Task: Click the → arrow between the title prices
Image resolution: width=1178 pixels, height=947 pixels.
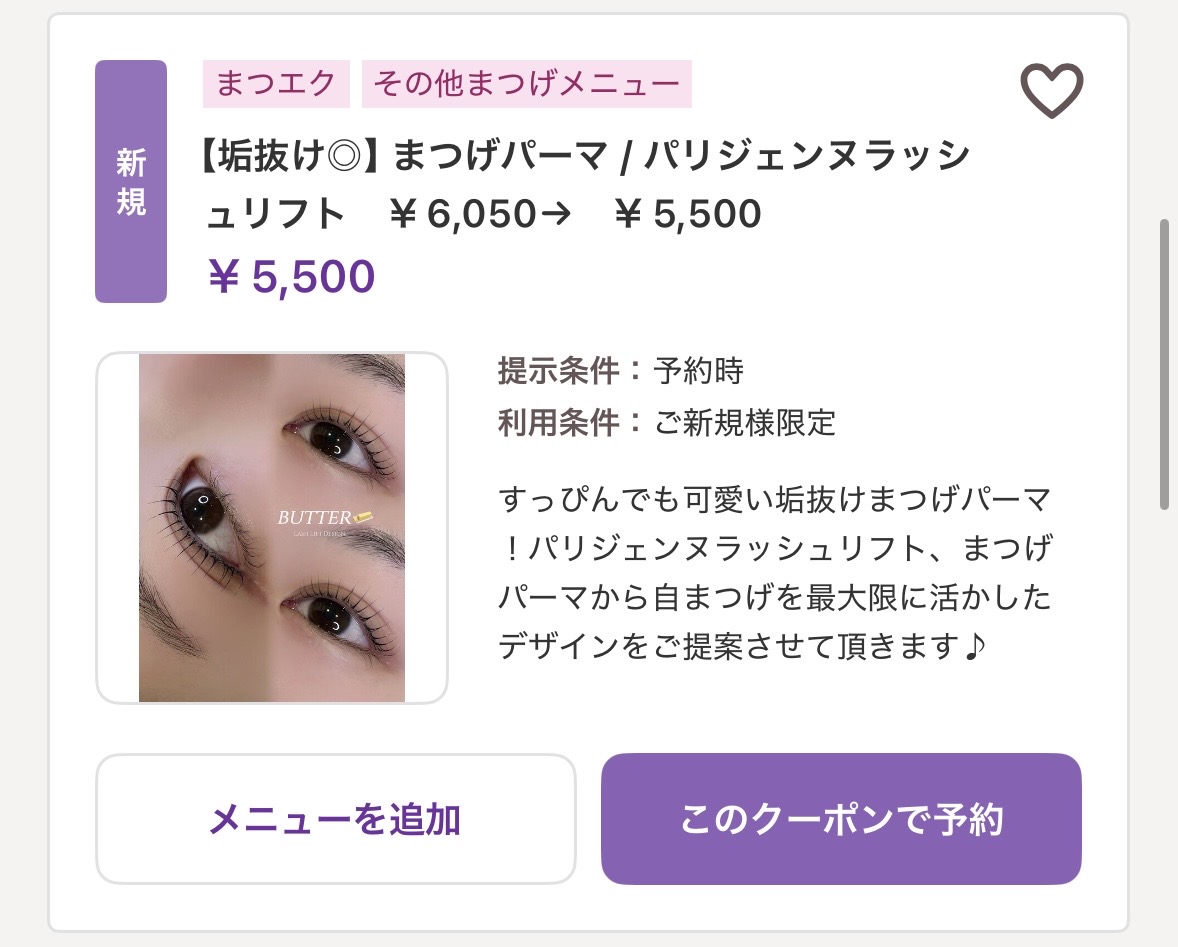Action: [554, 214]
